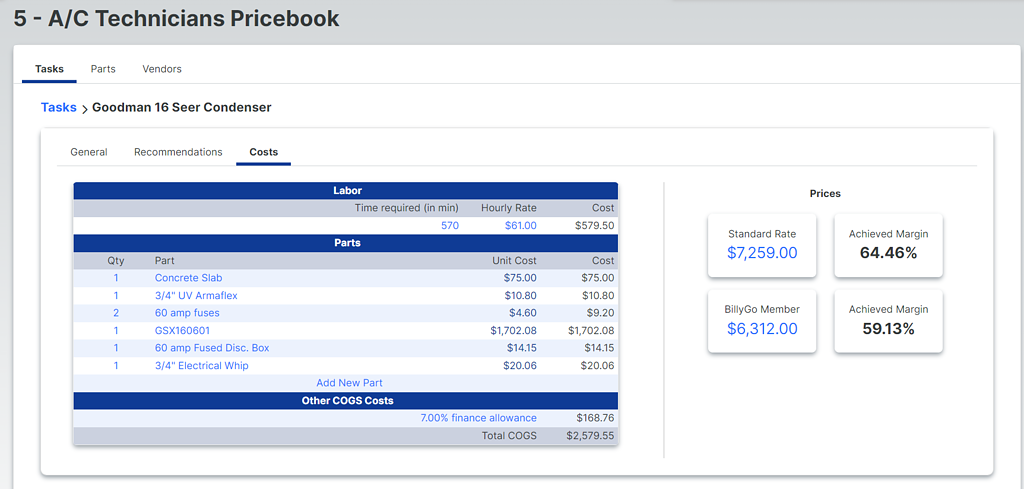Open the 3/4" Electrical Whip part
The height and width of the screenshot is (489, 1024).
click(x=201, y=366)
